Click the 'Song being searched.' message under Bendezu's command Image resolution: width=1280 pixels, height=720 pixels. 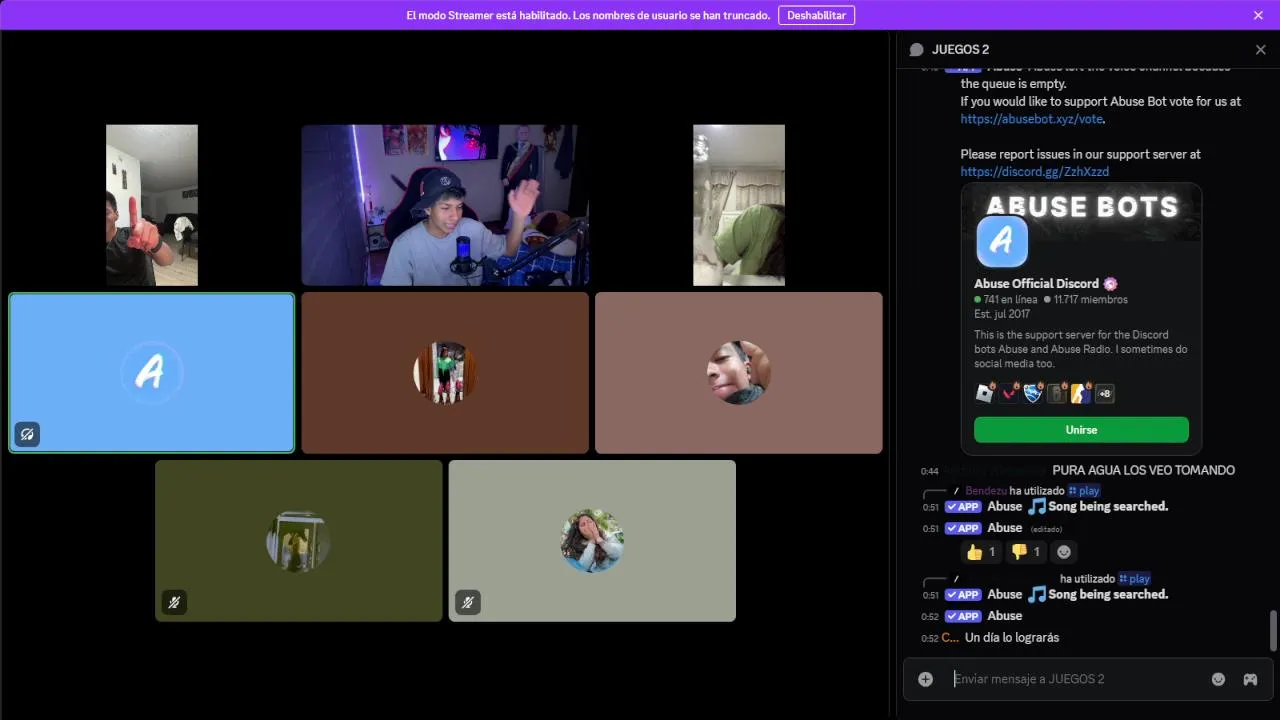1108,507
